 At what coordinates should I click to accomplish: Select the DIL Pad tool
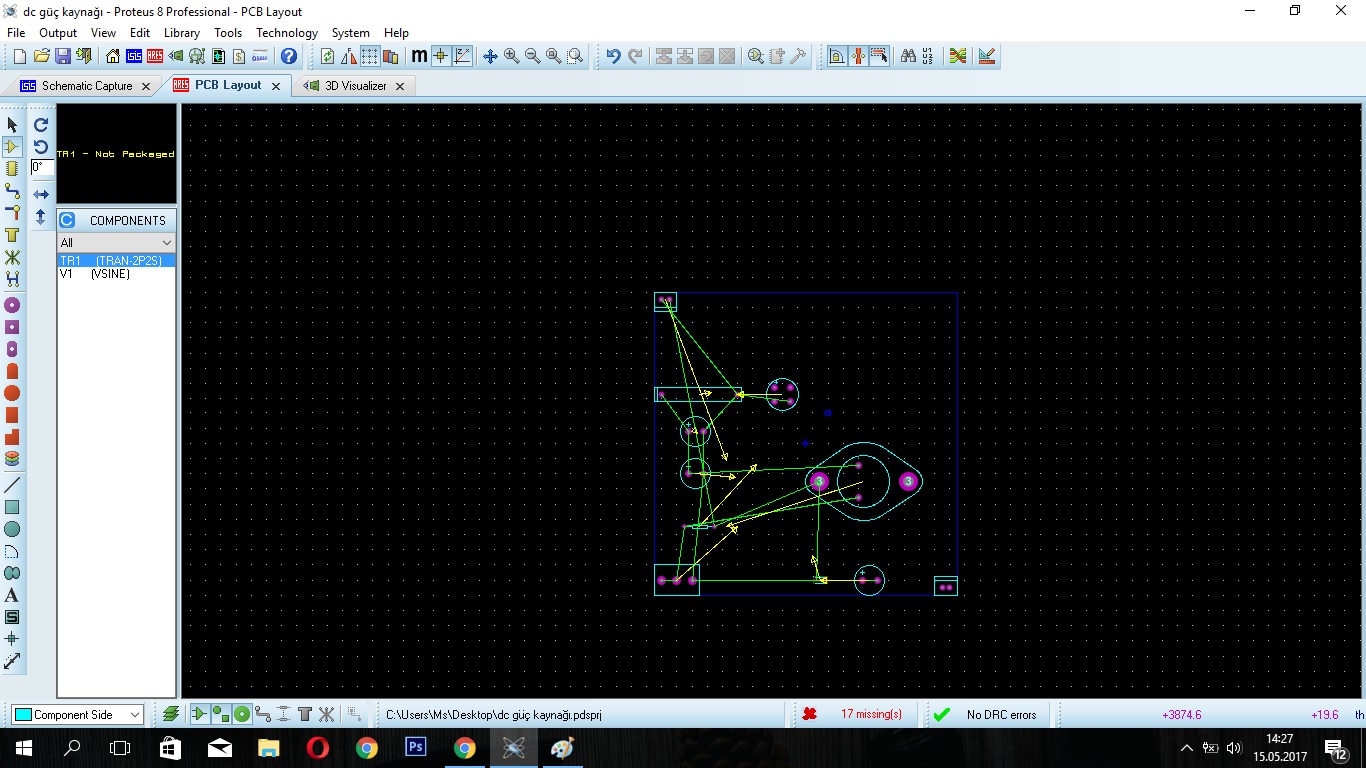pyautogui.click(x=12, y=349)
